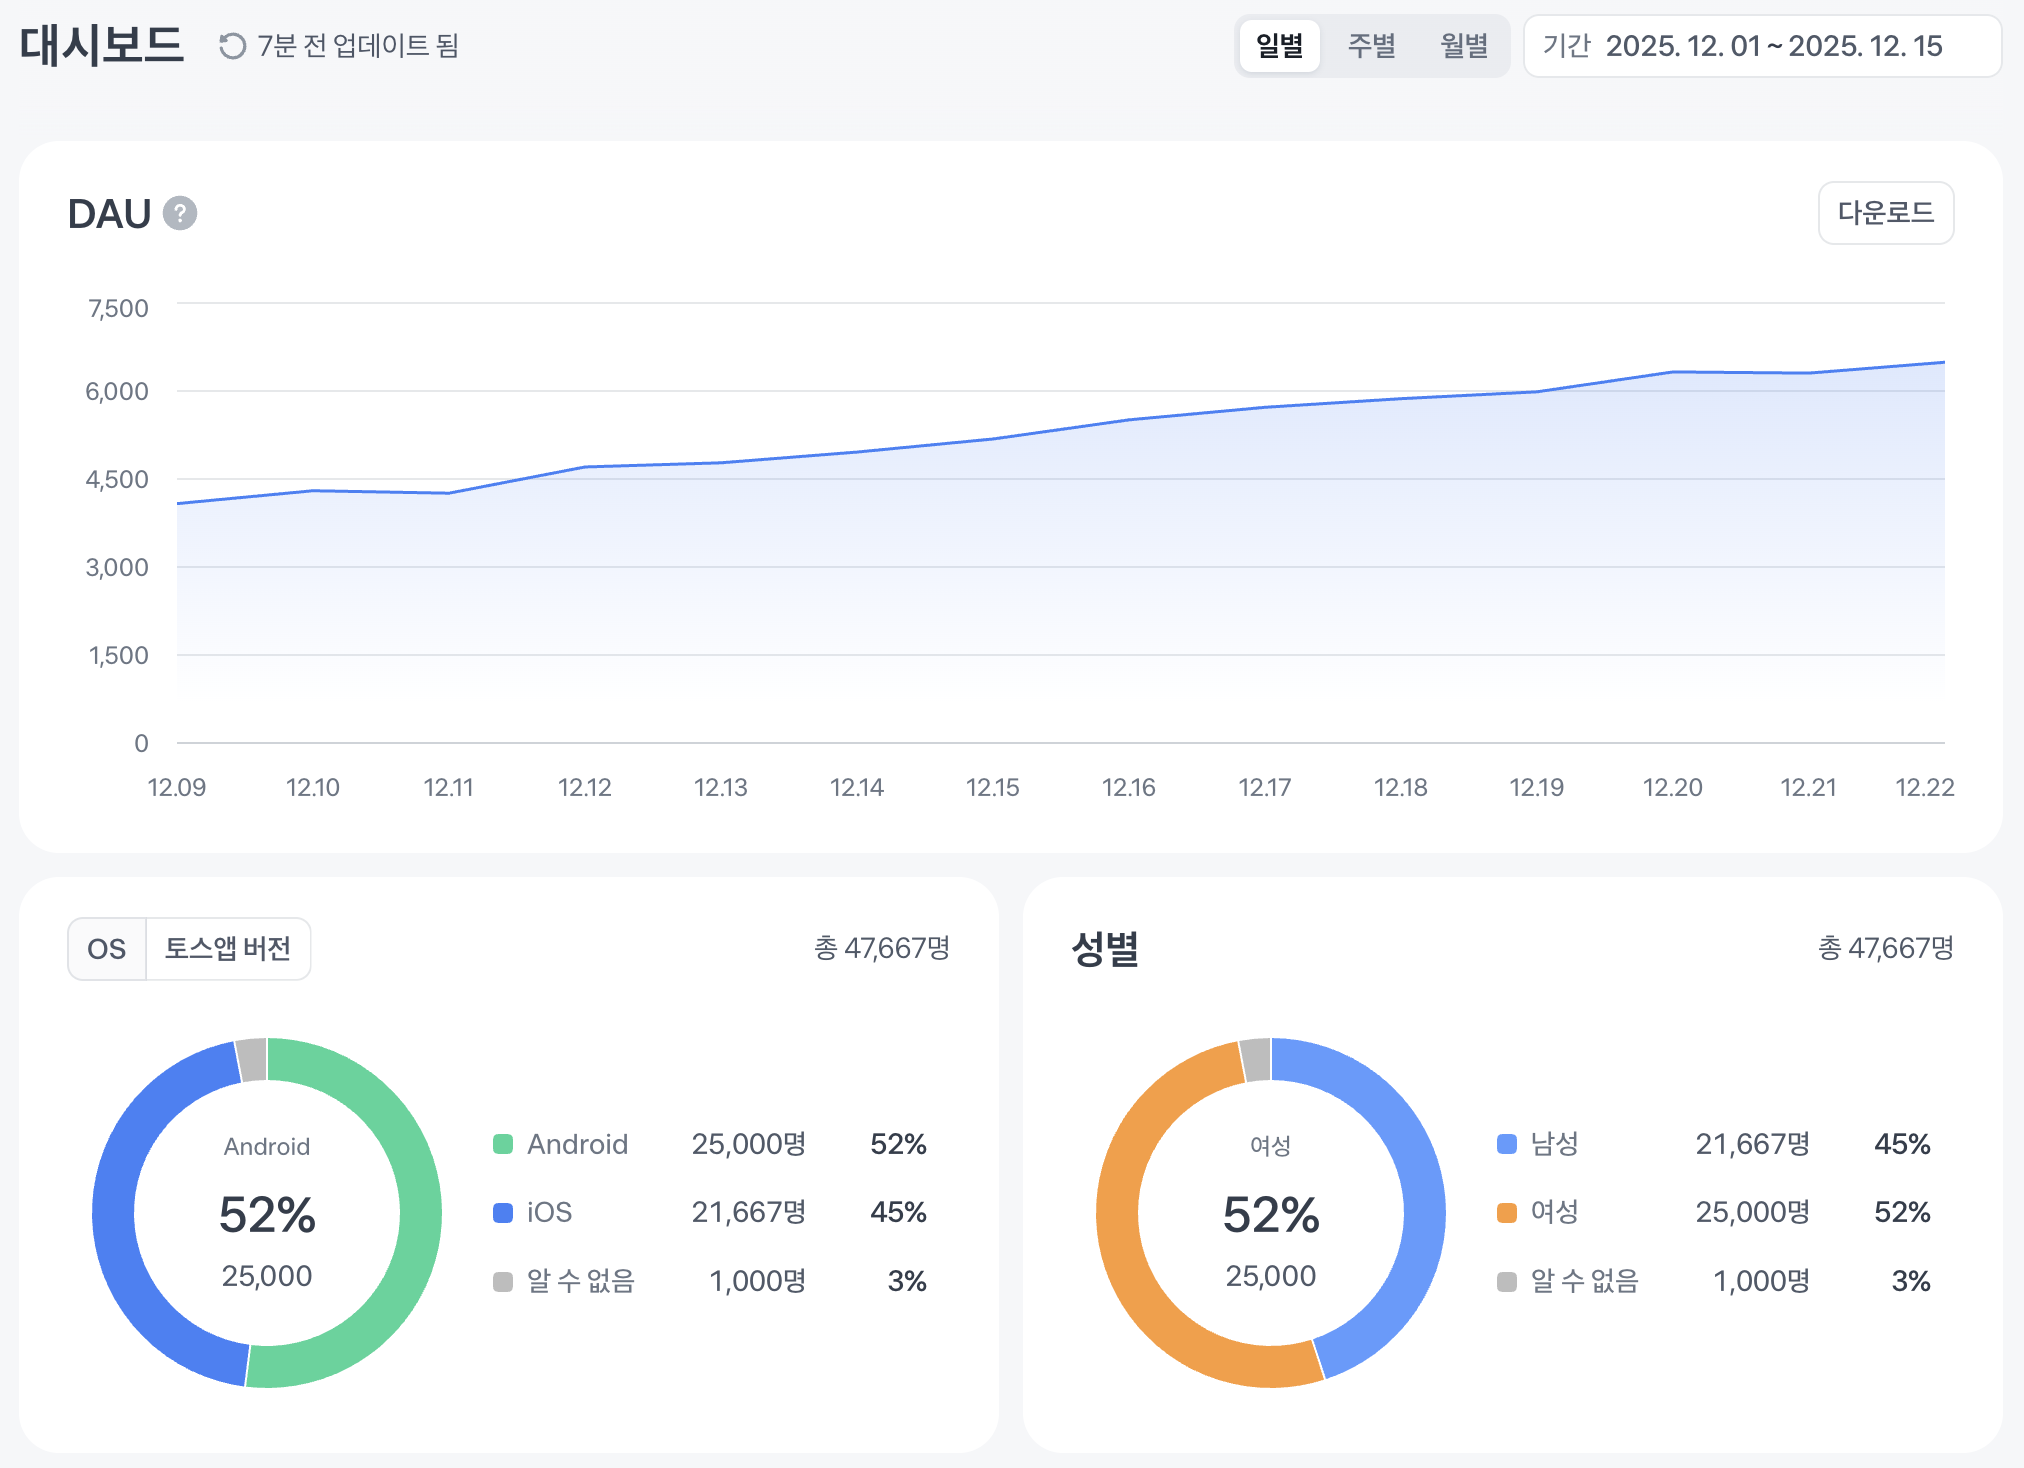This screenshot has height=1468, width=2024.
Task: Switch to the 일별 daily view
Action: click(x=1279, y=46)
